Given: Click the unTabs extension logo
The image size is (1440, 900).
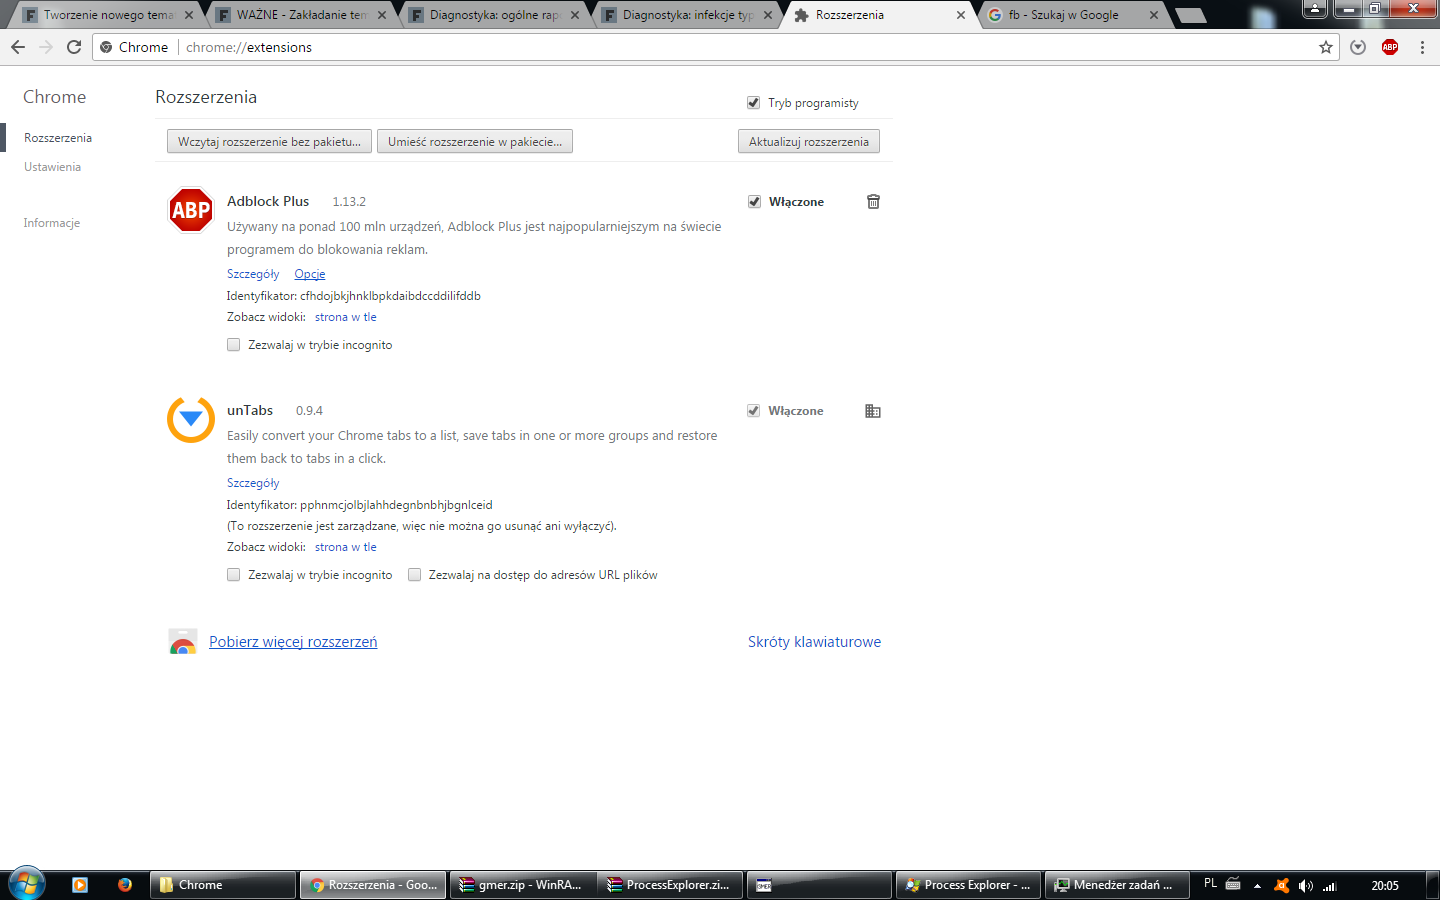Looking at the screenshot, I should pos(191,419).
